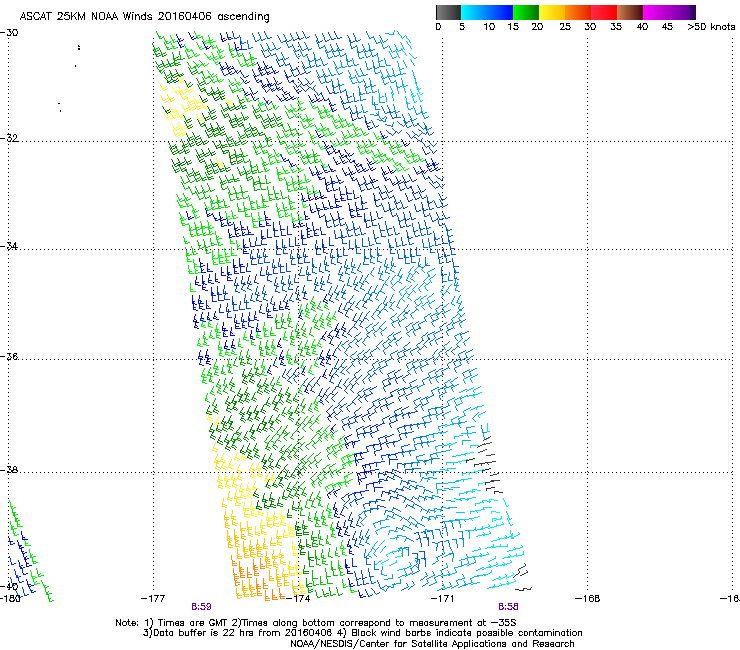
Task: Click the cyan-blue 5-15 knots color swatch
Action: (x=487, y=12)
